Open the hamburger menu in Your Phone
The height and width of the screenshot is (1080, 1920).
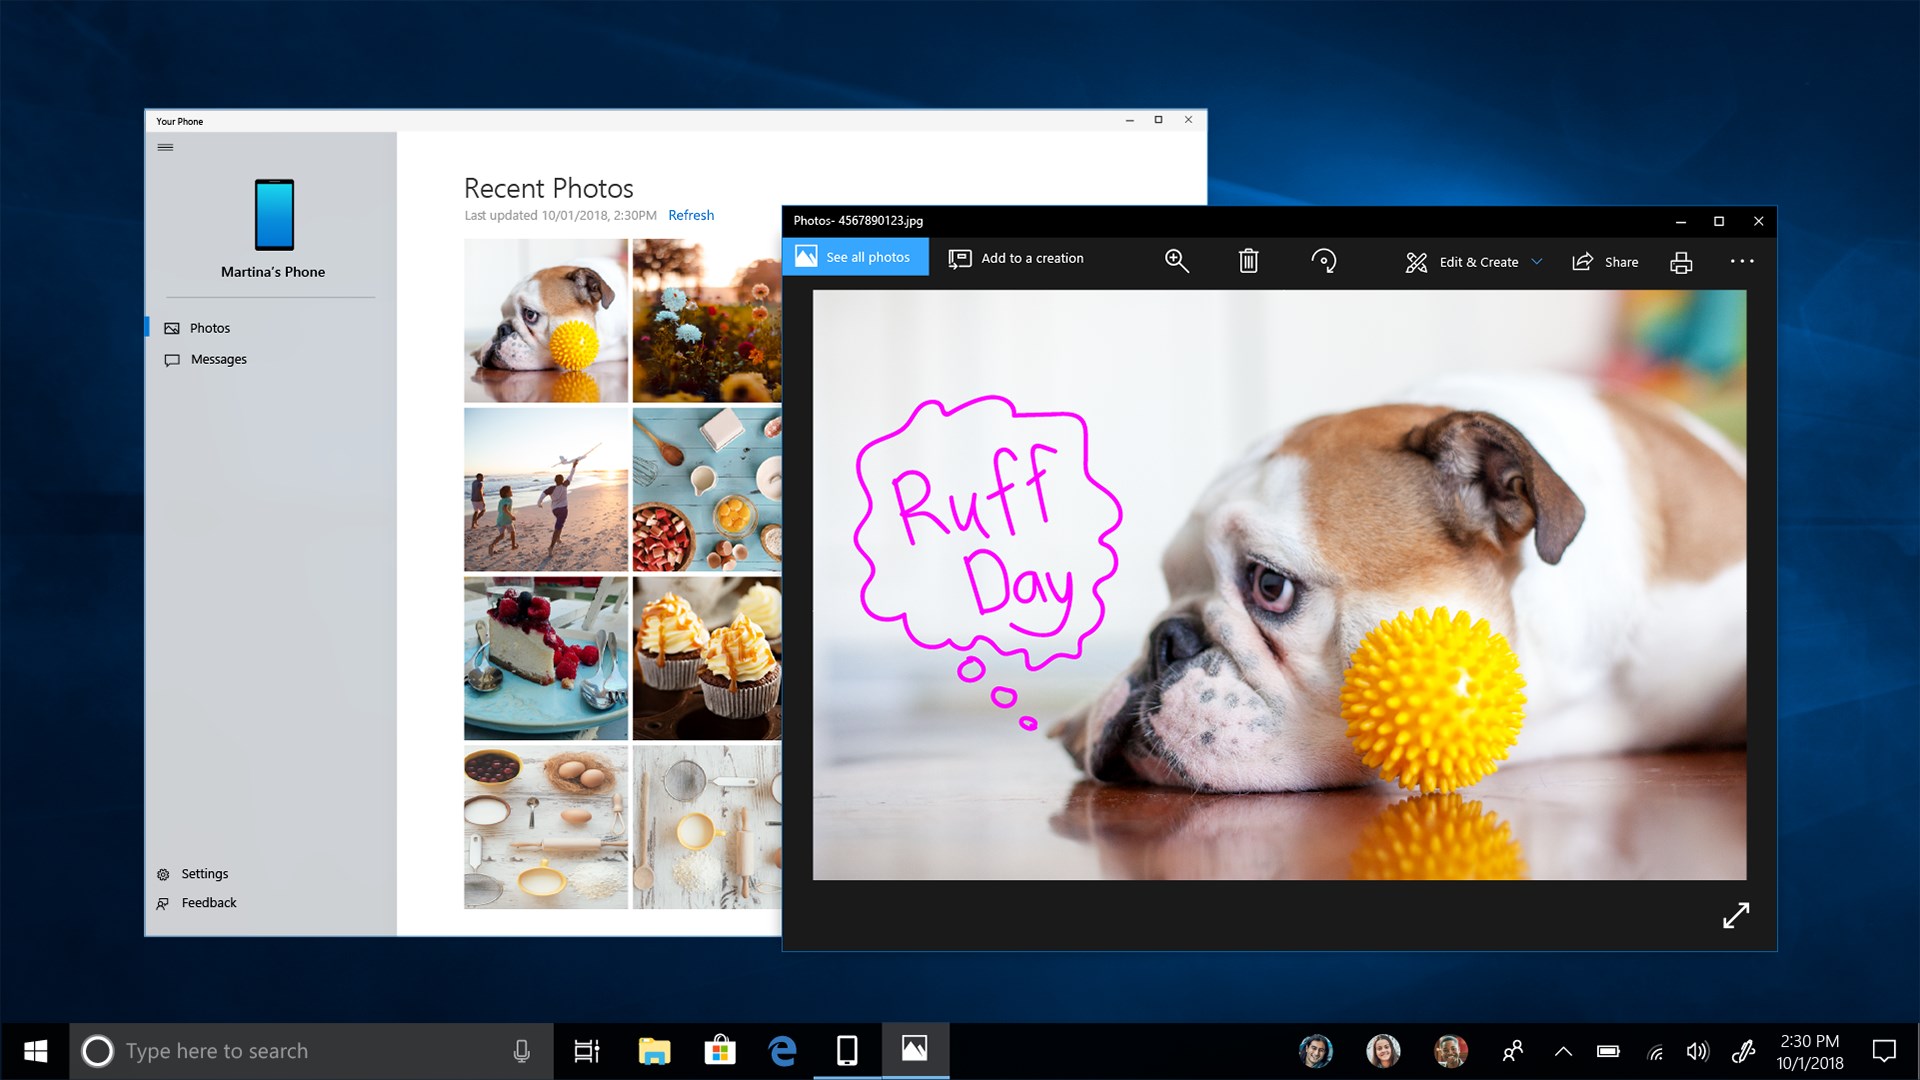click(166, 148)
